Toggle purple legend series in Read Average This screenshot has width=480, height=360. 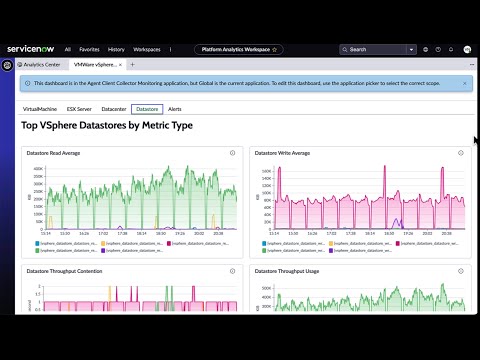[132, 250]
